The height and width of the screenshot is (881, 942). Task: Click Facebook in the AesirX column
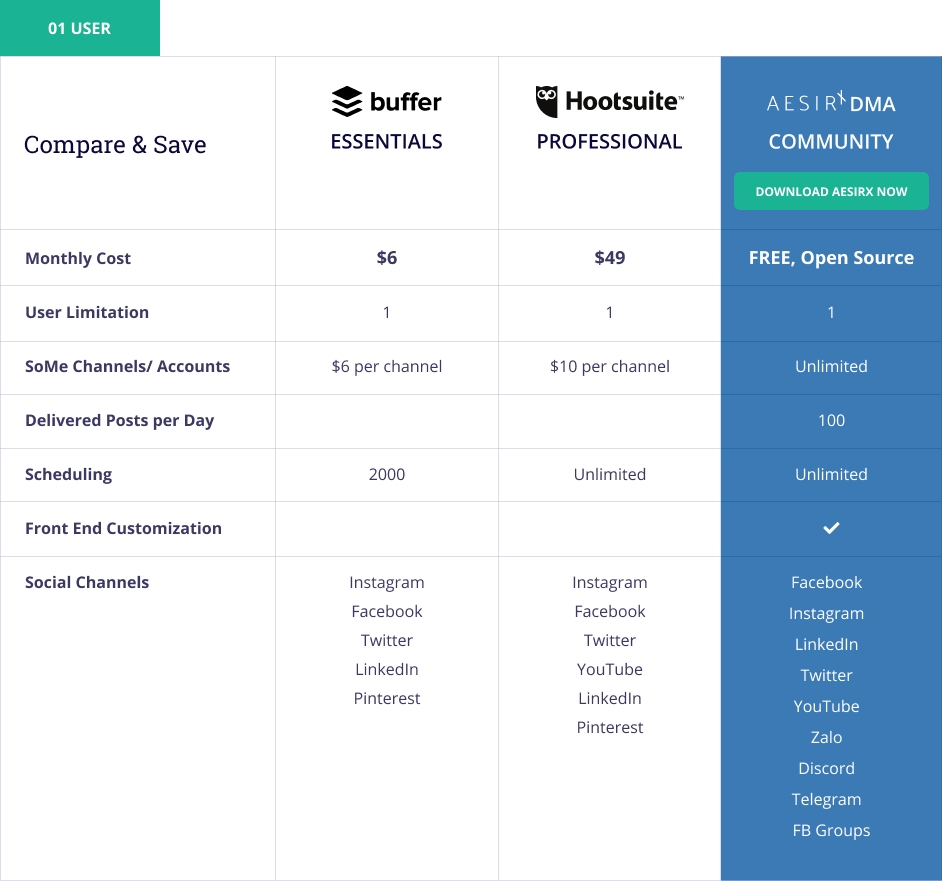click(x=826, y=582)
